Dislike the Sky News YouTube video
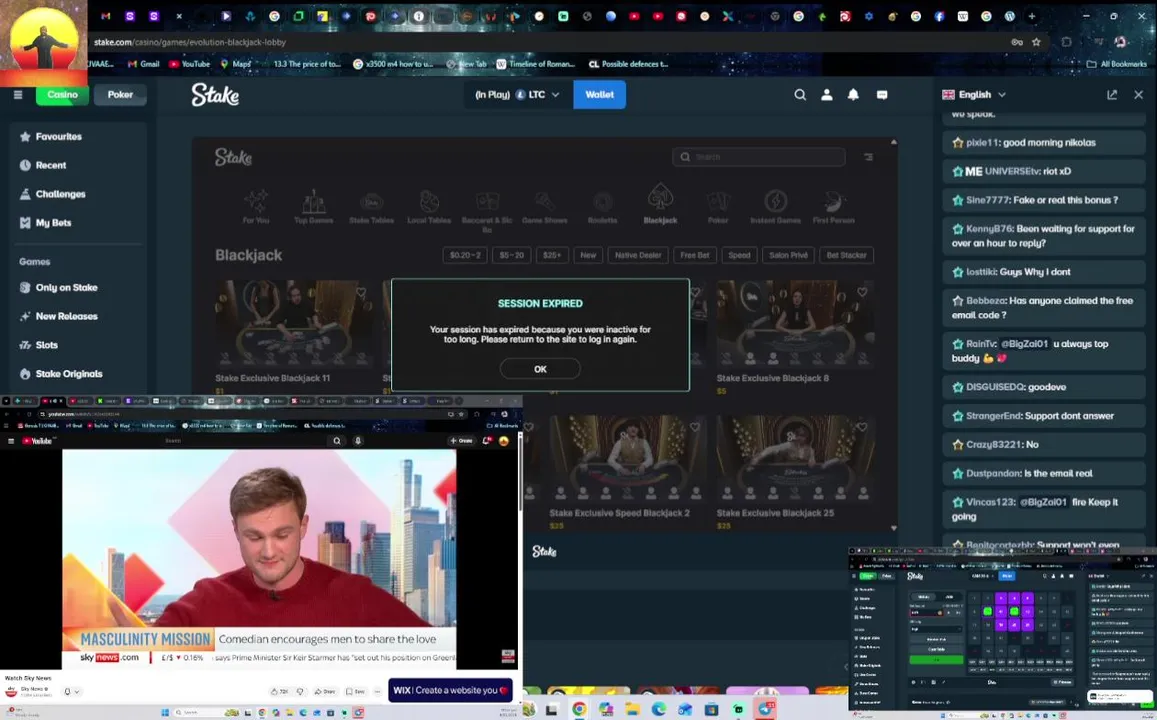 coord(300,691)
